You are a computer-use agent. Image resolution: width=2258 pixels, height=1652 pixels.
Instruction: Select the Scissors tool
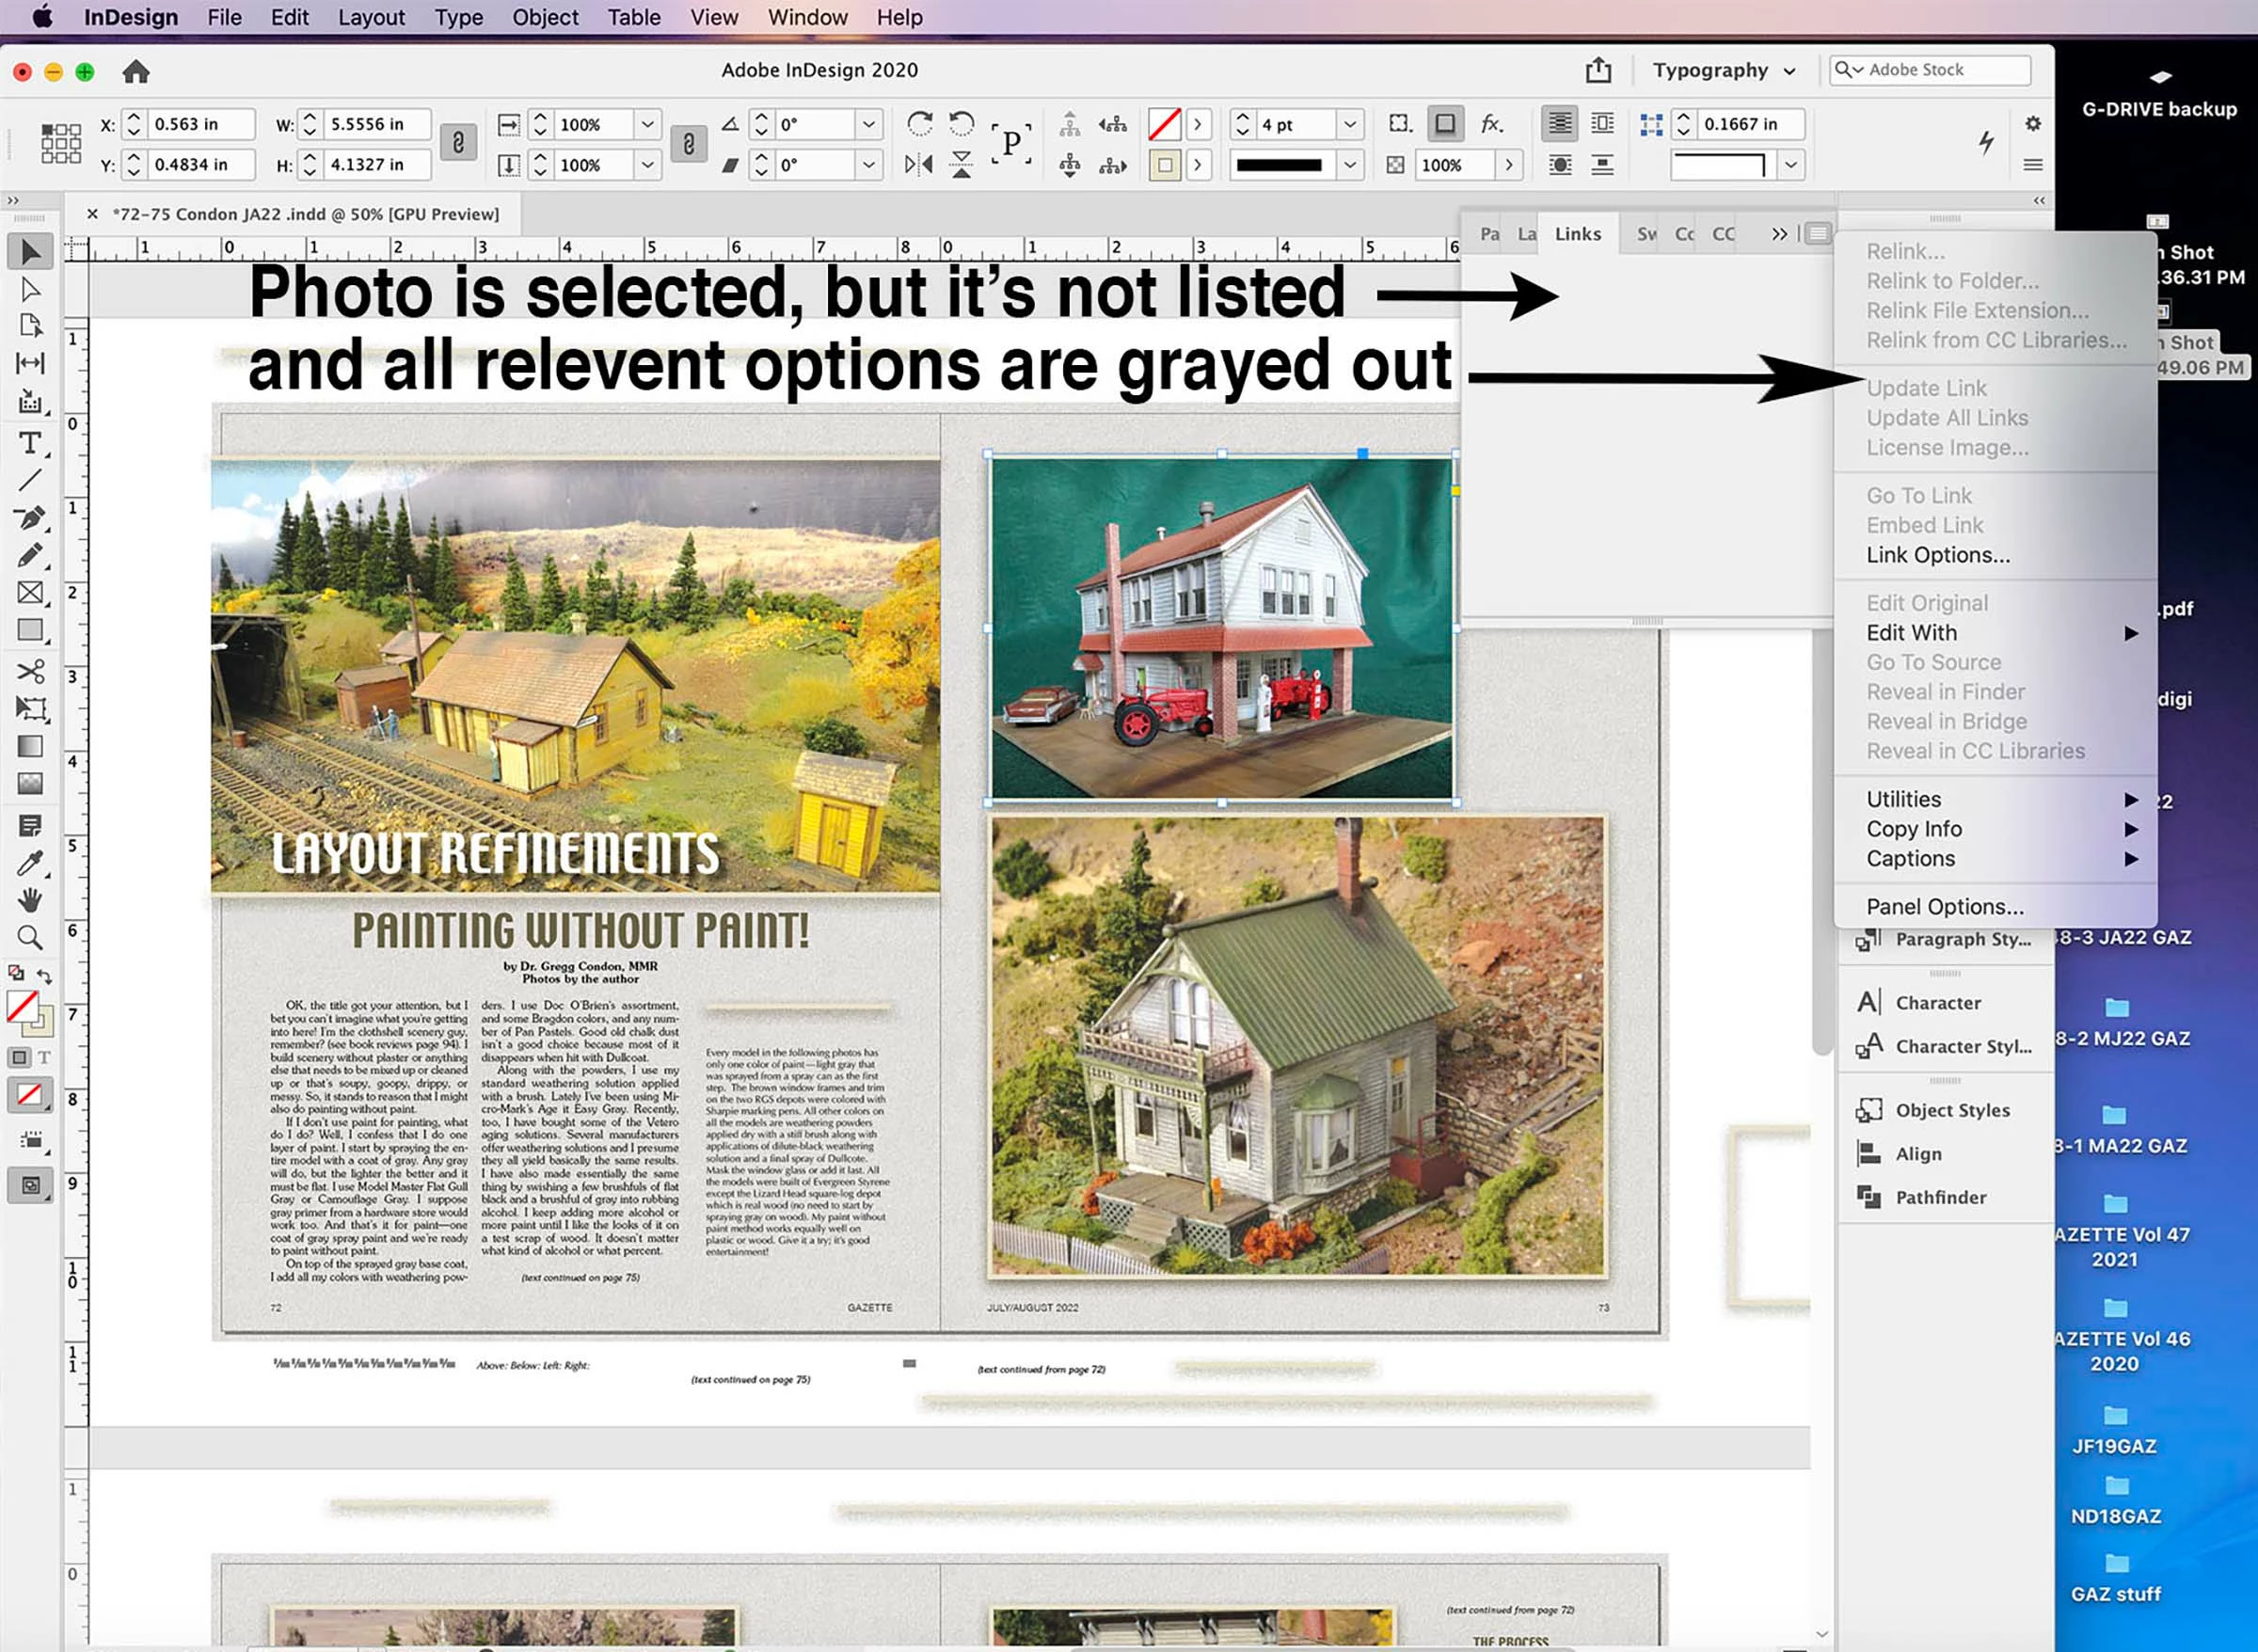[30, 670]
